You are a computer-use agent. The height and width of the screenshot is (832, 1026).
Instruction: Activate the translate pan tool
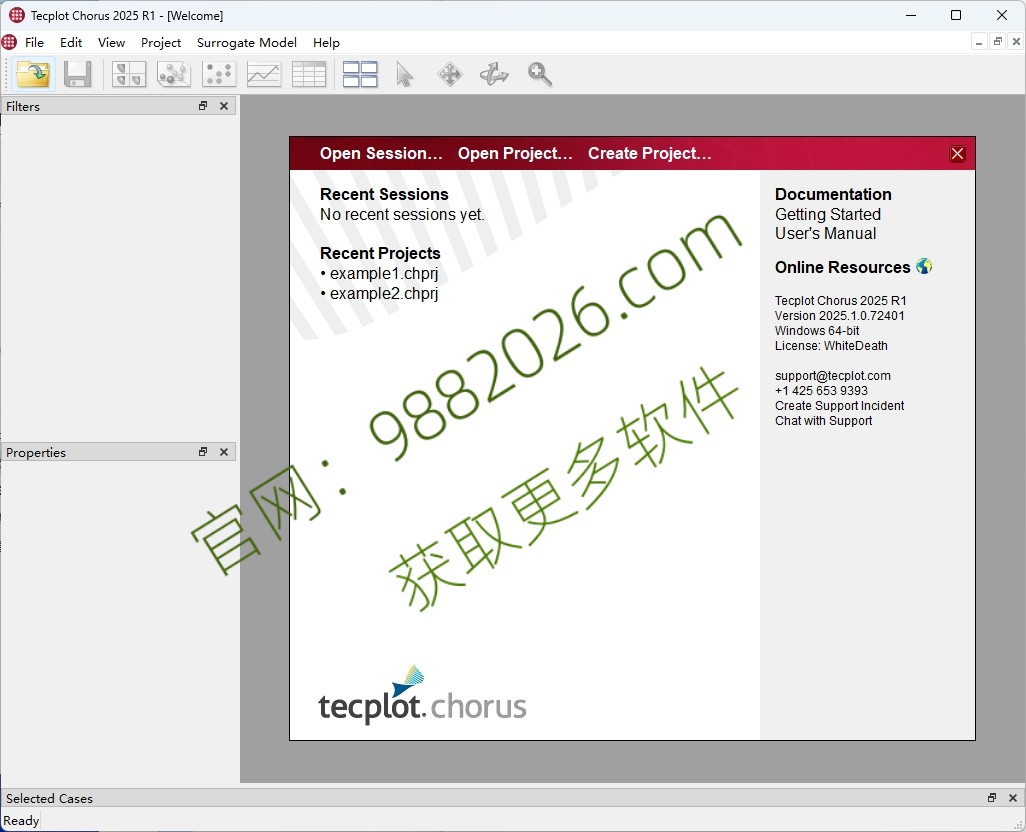tap(450, 74)
